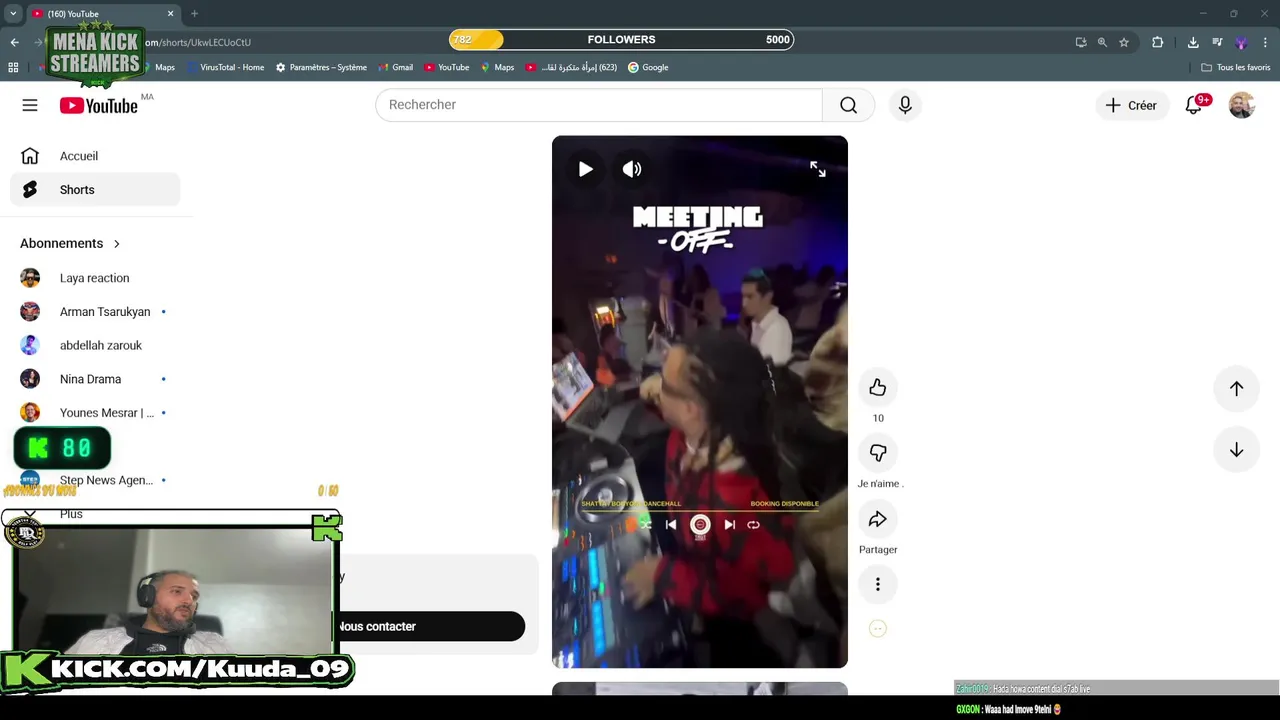Open the notifications bell
This screenshot has width=1280, height=720.
1193,105
